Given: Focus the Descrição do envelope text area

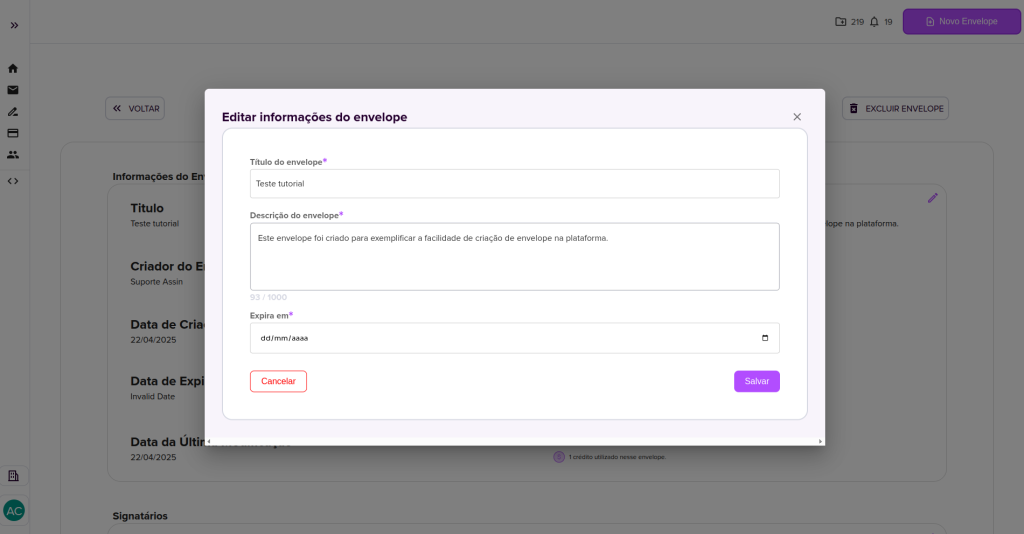Looking at the screenshot, I should tap(514, 256).
